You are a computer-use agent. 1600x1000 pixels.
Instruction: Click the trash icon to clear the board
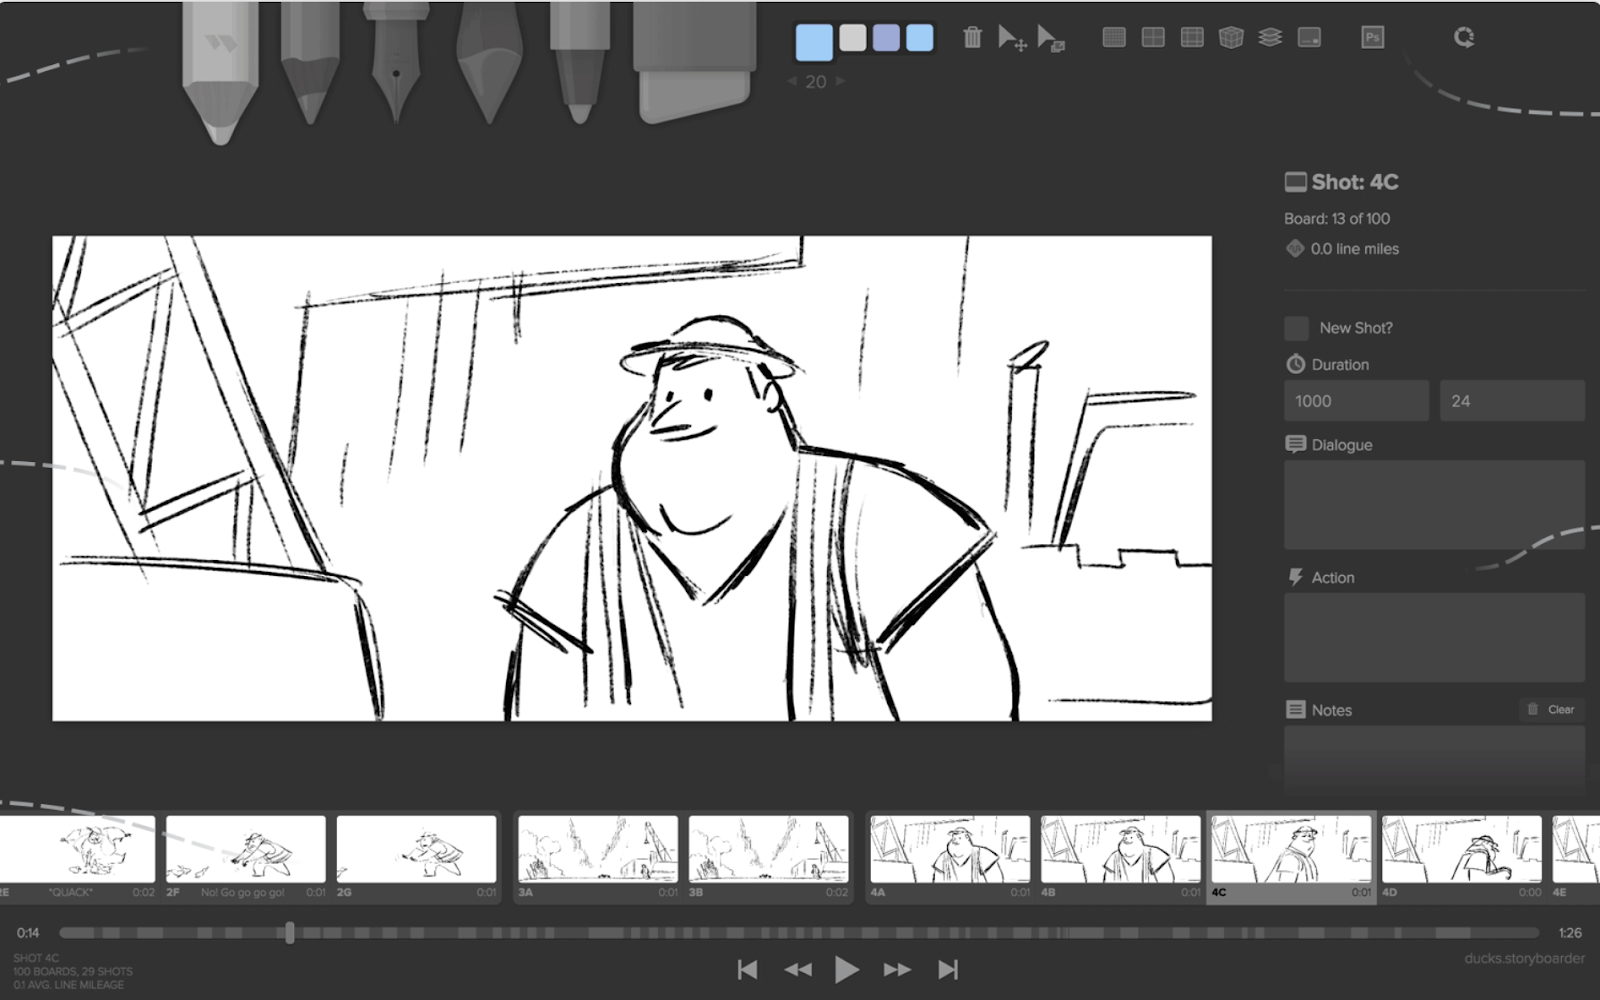(972, 38)
